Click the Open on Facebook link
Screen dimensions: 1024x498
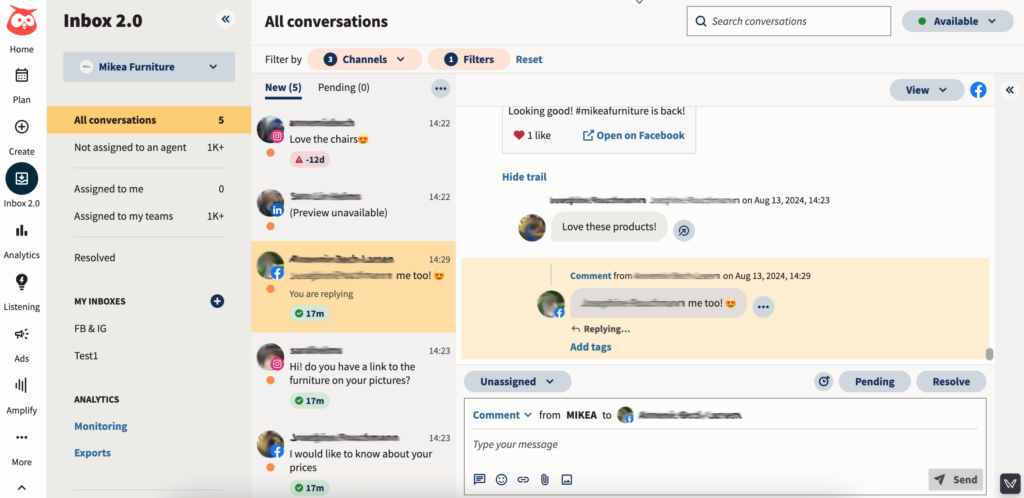[x=633, y=135]
